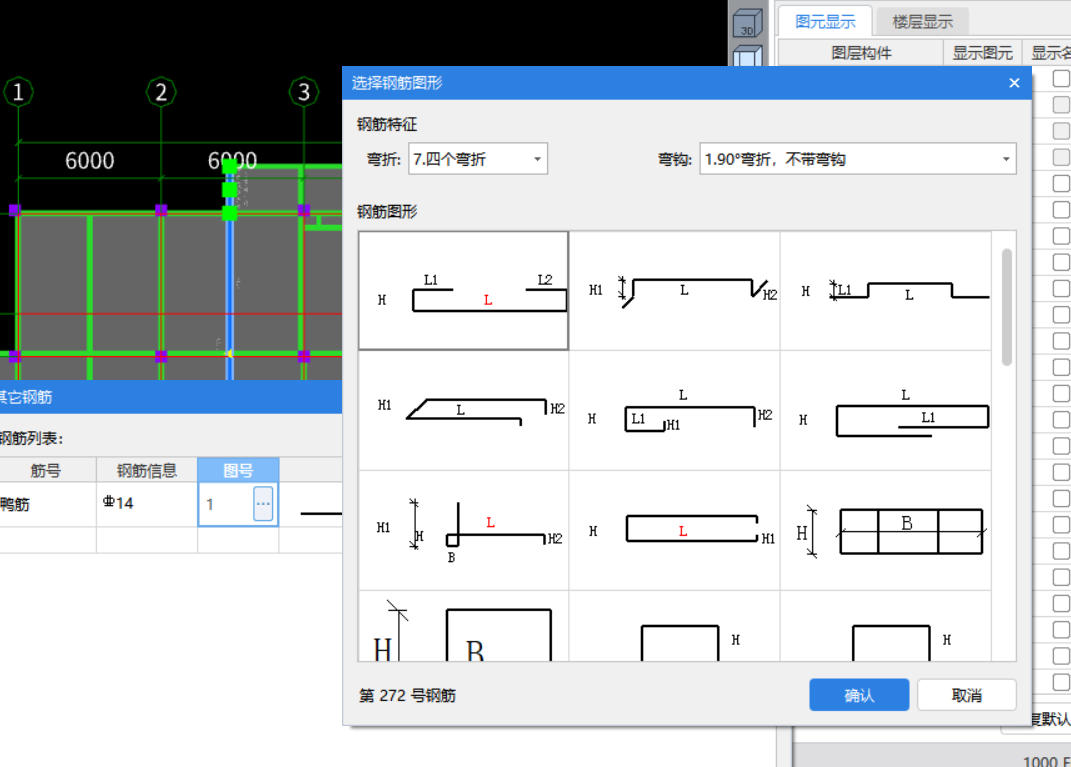Click axis bubble number 1

pyautogui.click(x=18, y=92)
